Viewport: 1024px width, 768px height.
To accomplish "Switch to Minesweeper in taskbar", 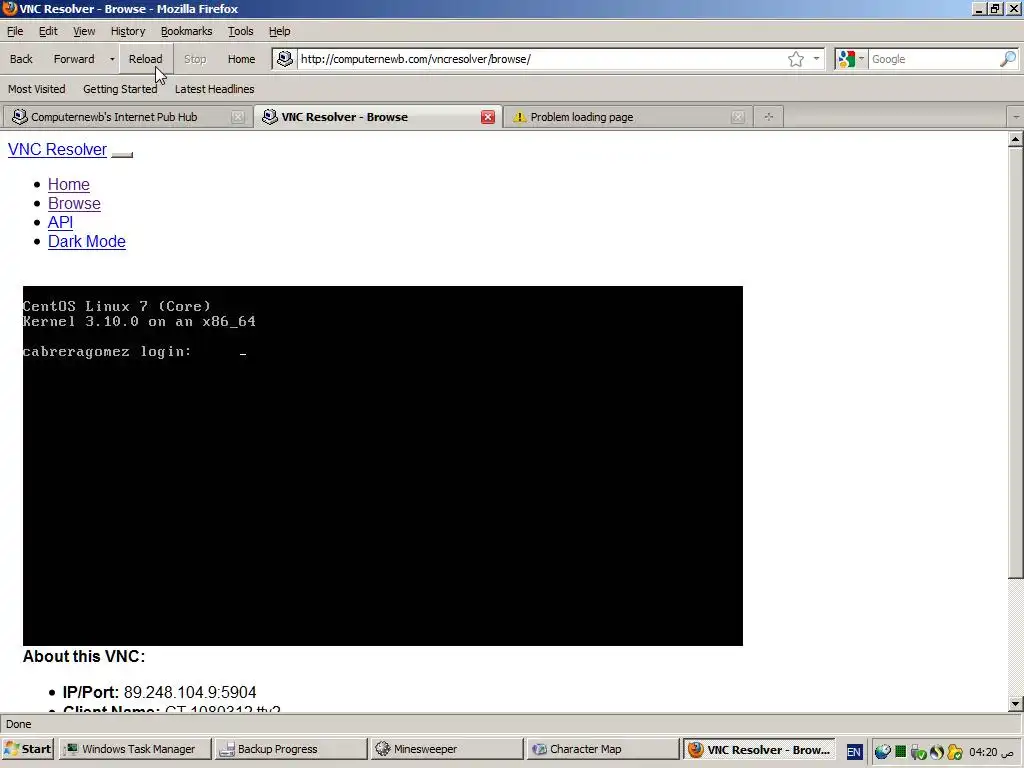I will 447,749.
